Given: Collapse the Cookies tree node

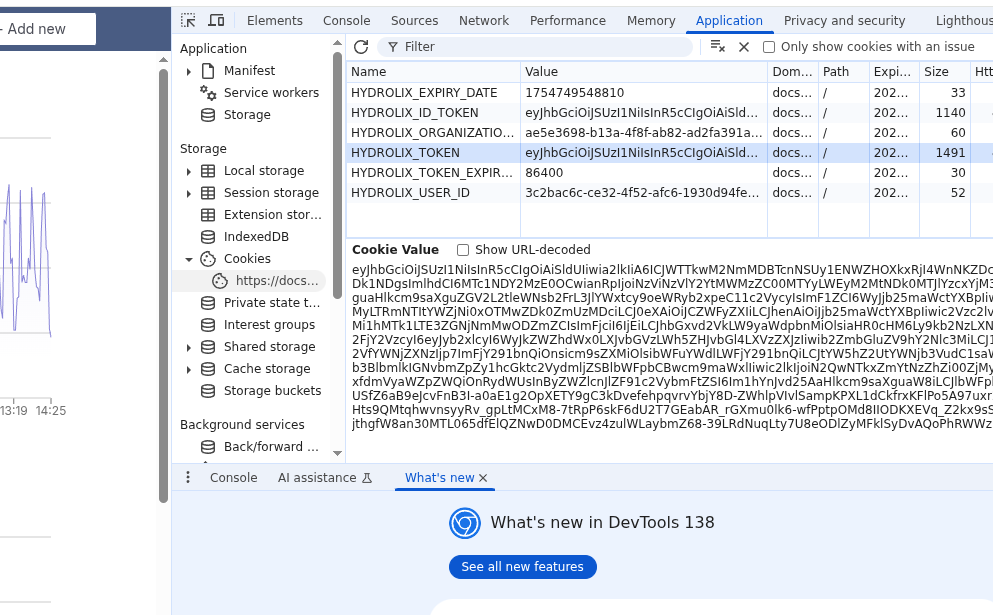Looking at the screenshot, I should click(x=189, y=259).
